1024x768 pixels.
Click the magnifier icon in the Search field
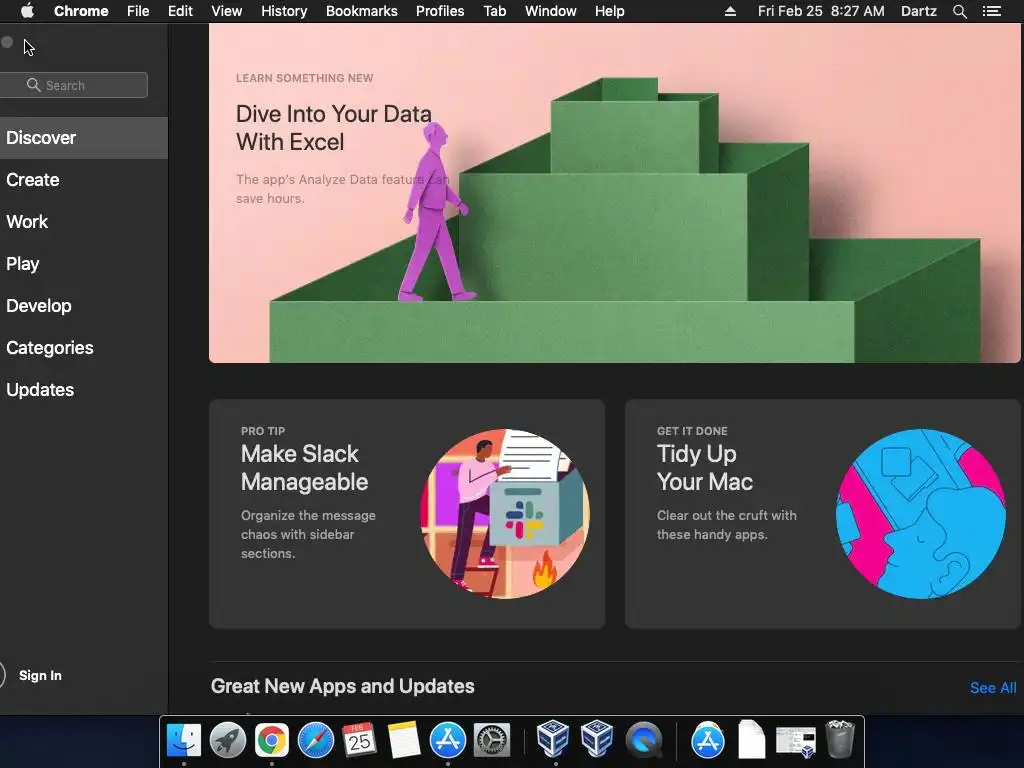click(x=33, y=85)
